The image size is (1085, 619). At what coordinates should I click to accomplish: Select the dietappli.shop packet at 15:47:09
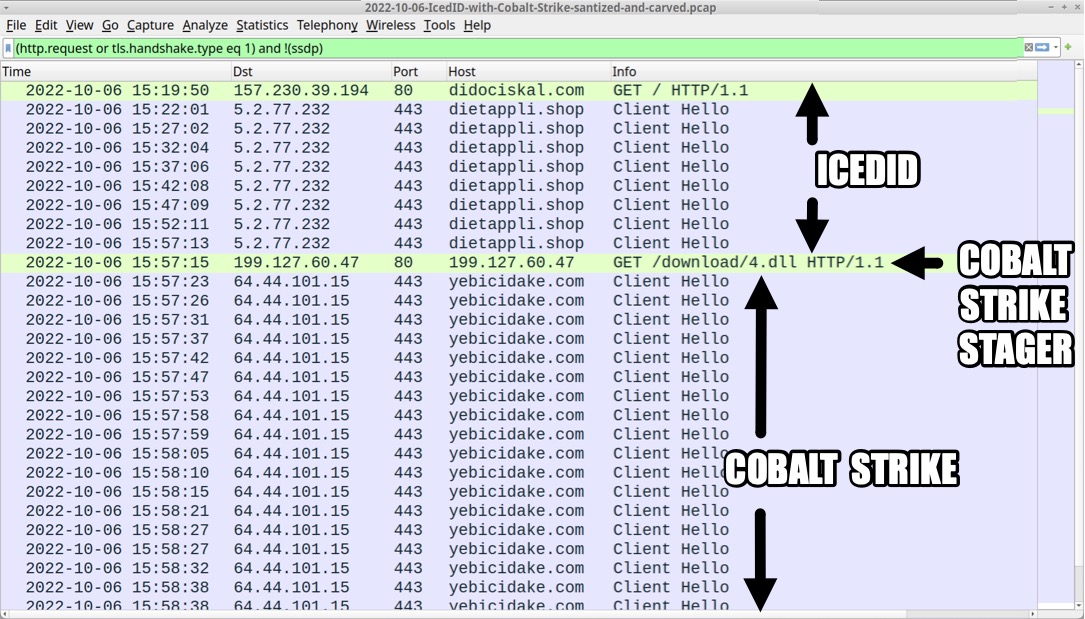click(x=518, y=205)
